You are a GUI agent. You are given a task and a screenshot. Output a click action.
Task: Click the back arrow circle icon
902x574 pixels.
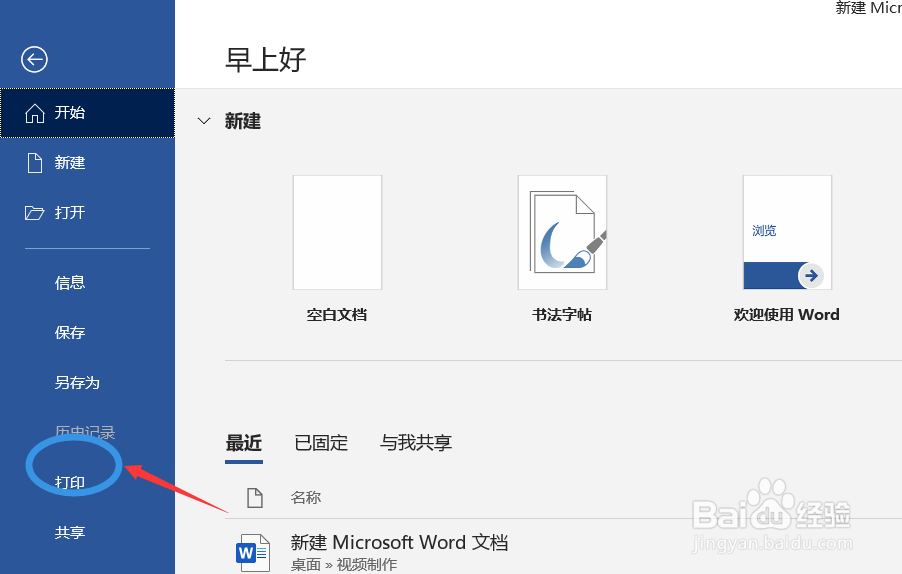click(34, 59)
